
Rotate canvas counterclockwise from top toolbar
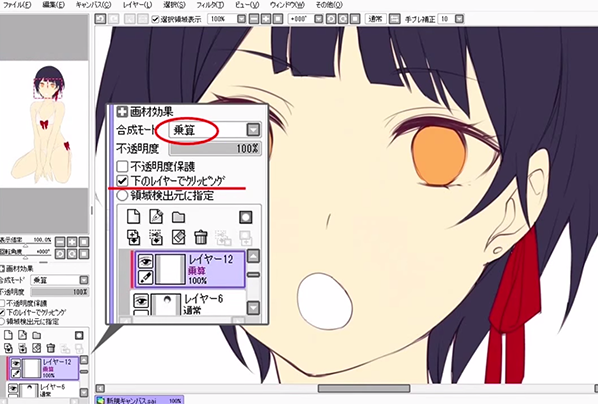pos(331,19)
